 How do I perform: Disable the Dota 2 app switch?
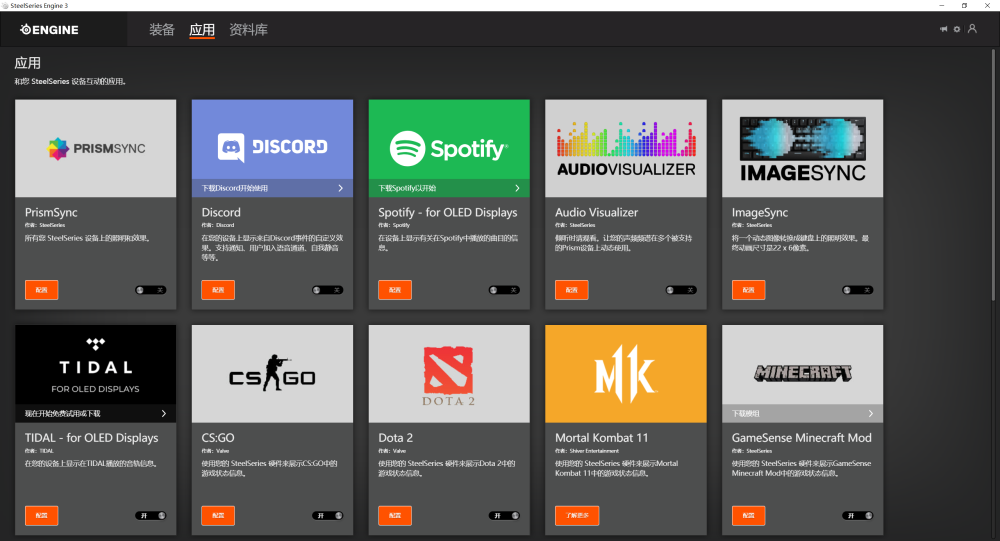pyautogui.click(x=504, y=515)
